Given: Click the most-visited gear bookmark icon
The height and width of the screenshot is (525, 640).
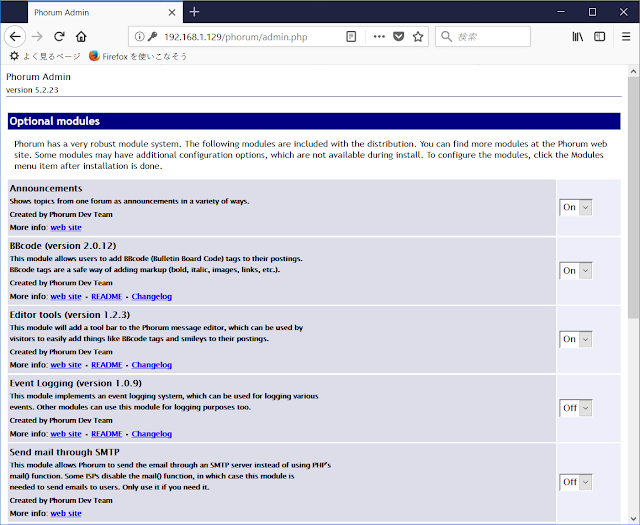Looking at the screenshot, I should tap(14, 56).
